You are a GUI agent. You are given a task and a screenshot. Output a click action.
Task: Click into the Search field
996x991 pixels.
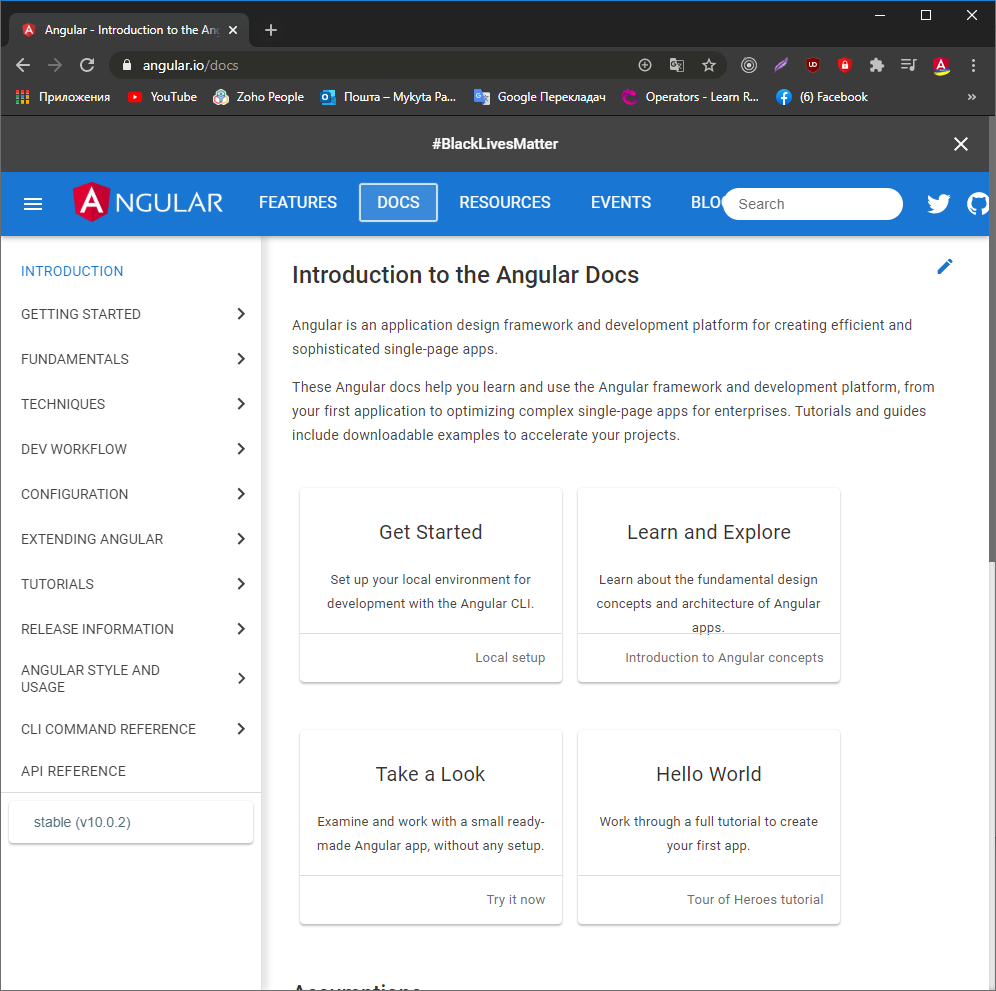tap(813, 204)
